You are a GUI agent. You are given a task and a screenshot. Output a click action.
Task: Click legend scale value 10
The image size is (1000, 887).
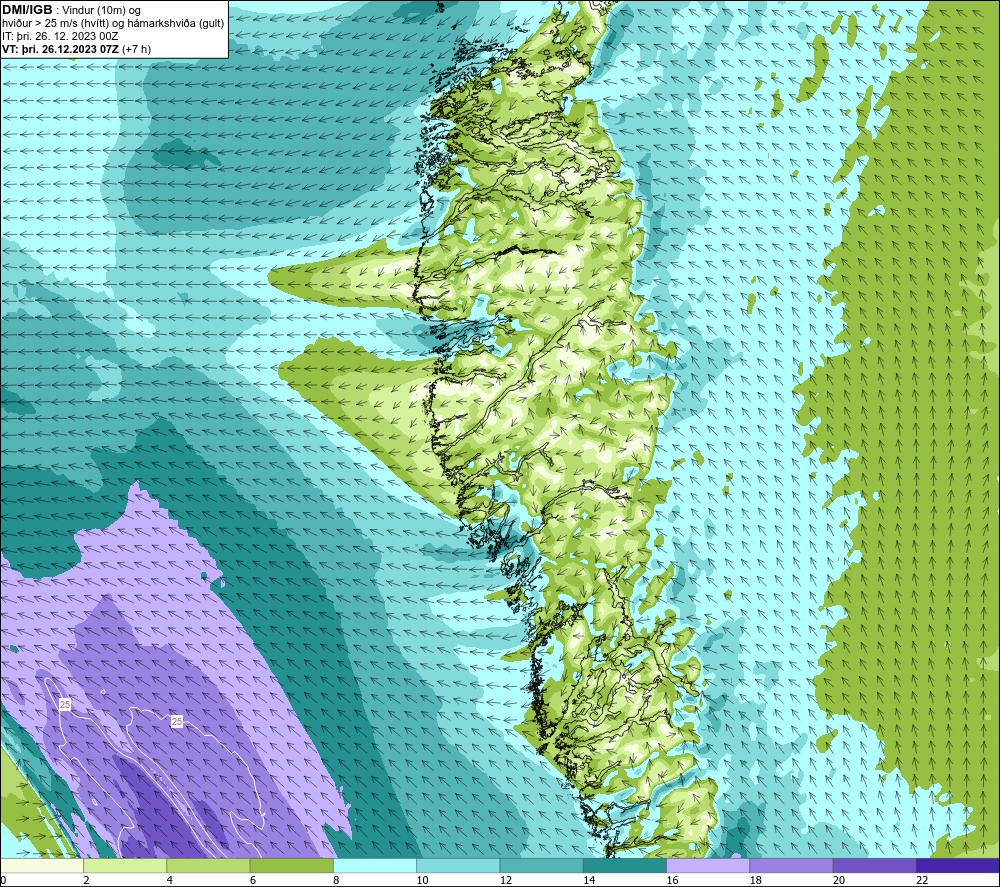tap(423, 880)
